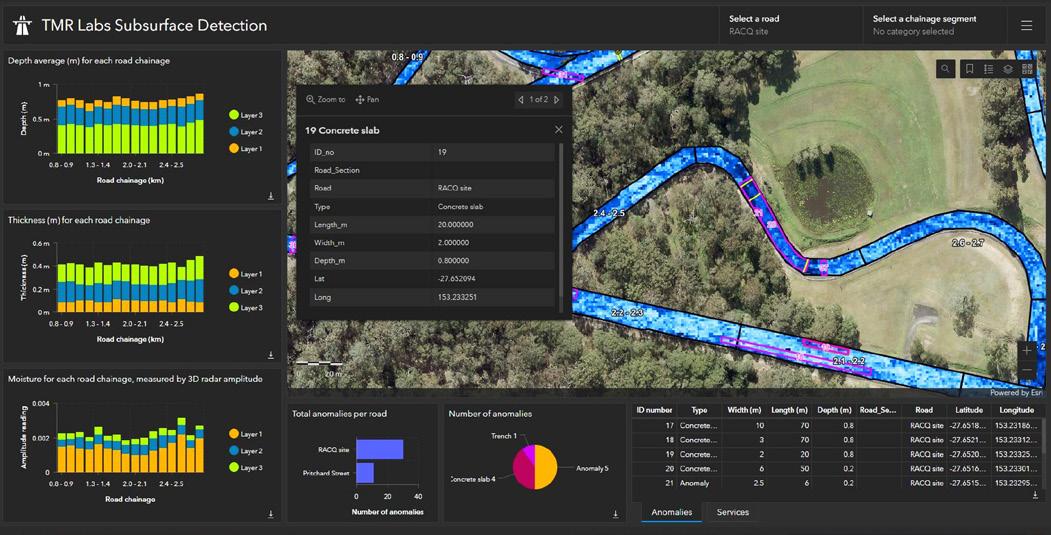Screen dimensions: 1051x535
Task: Click the Lat value -27.652094
Action: pyautogui.click(x=456, y=279)
